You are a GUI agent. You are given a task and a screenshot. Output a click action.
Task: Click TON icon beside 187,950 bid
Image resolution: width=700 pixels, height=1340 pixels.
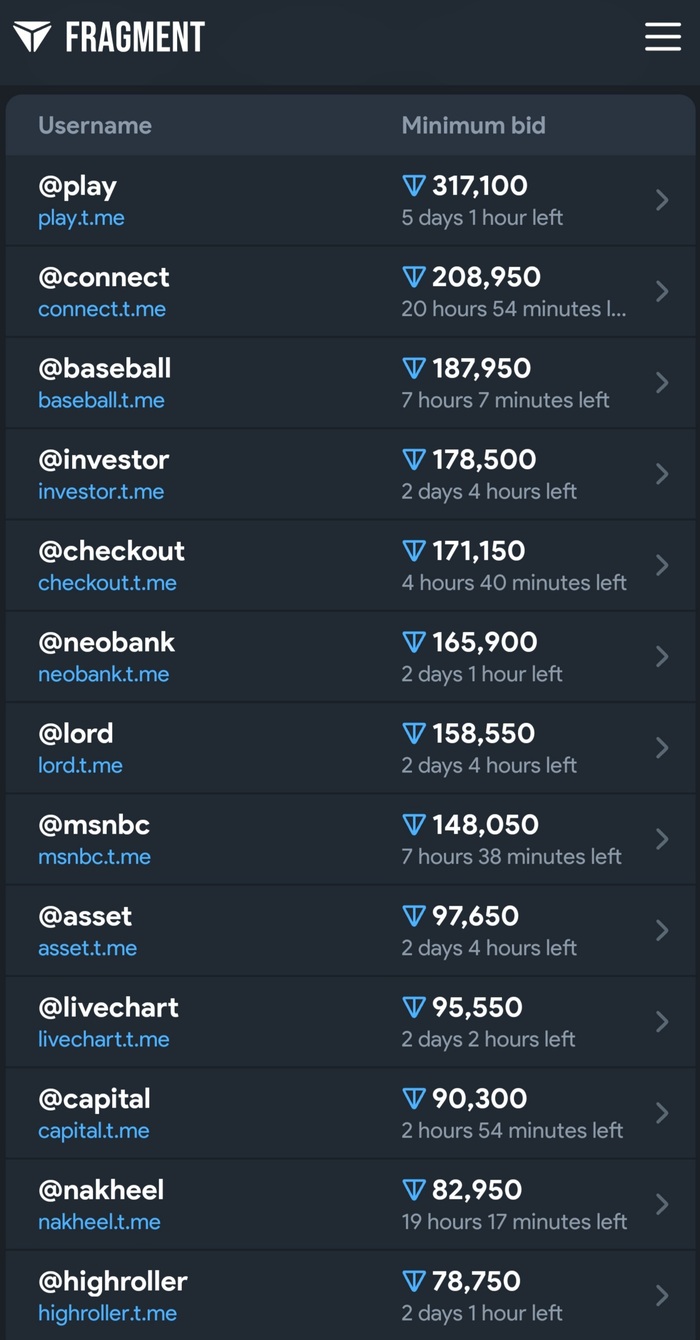[x=414, y=369]
